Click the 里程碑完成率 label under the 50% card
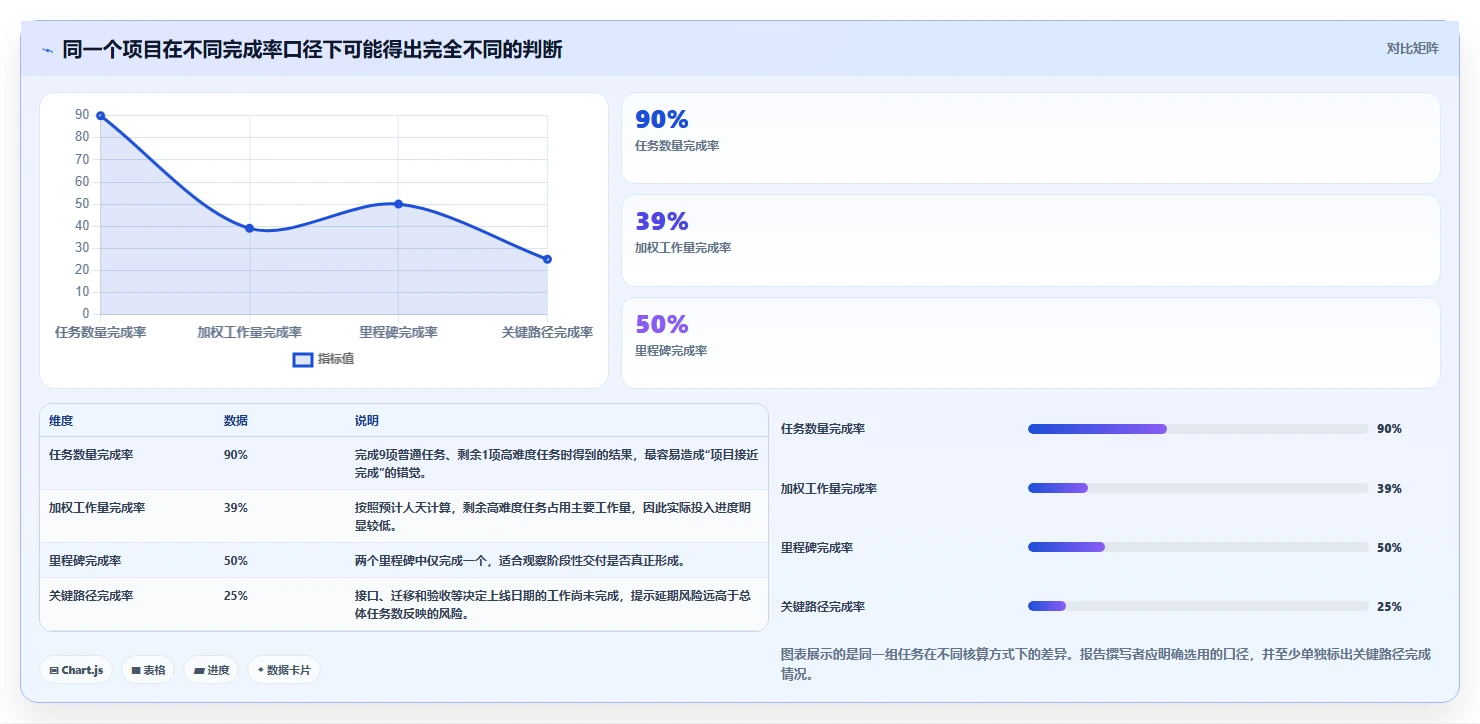Viewport: 1480px width, 724px height. coord(671,351)
